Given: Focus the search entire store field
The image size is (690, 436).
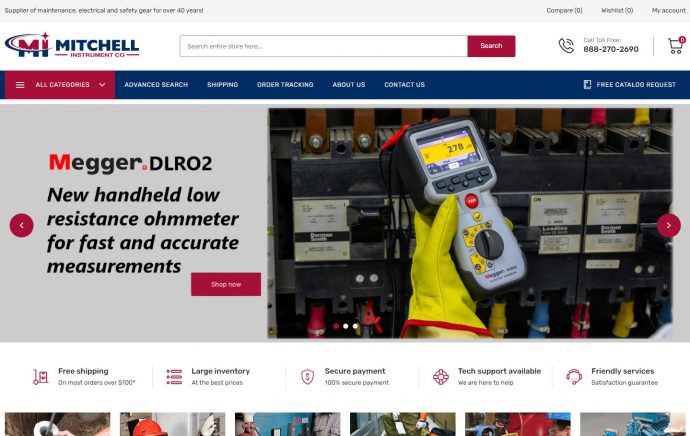Looking at the screenshot, I should [323, 46].
